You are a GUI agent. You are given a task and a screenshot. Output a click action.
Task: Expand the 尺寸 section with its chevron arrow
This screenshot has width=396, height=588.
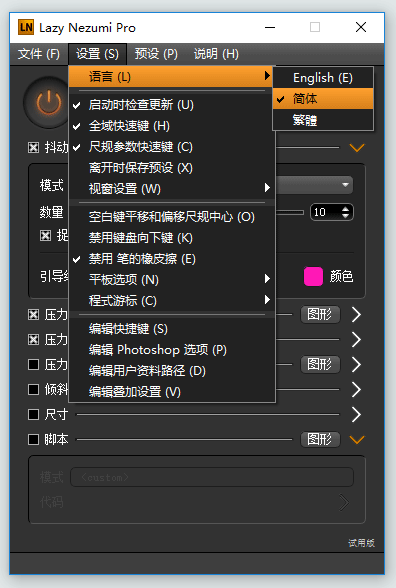(x=356, y=414)
